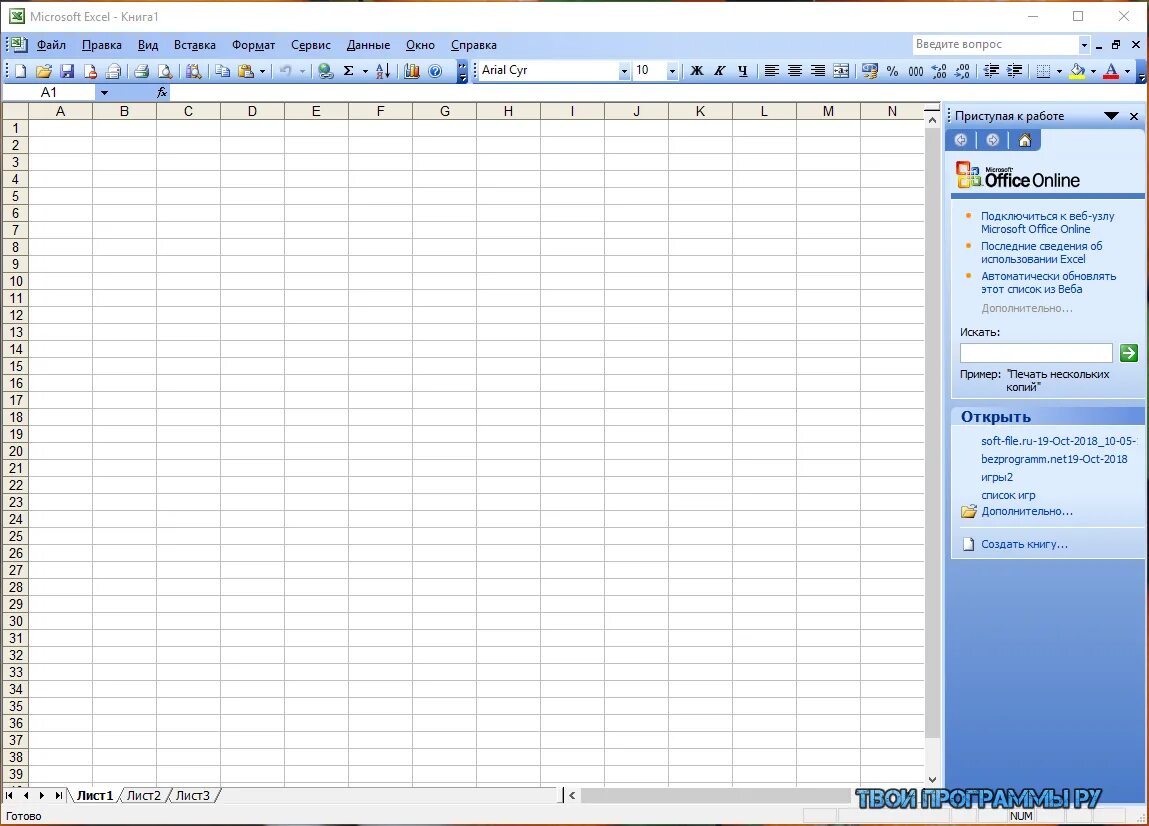This screenshot has height=826, width=1149.
Task: Open recent file bezprogramm.net19-Oct-2018
Action: tap(1054, 459)
